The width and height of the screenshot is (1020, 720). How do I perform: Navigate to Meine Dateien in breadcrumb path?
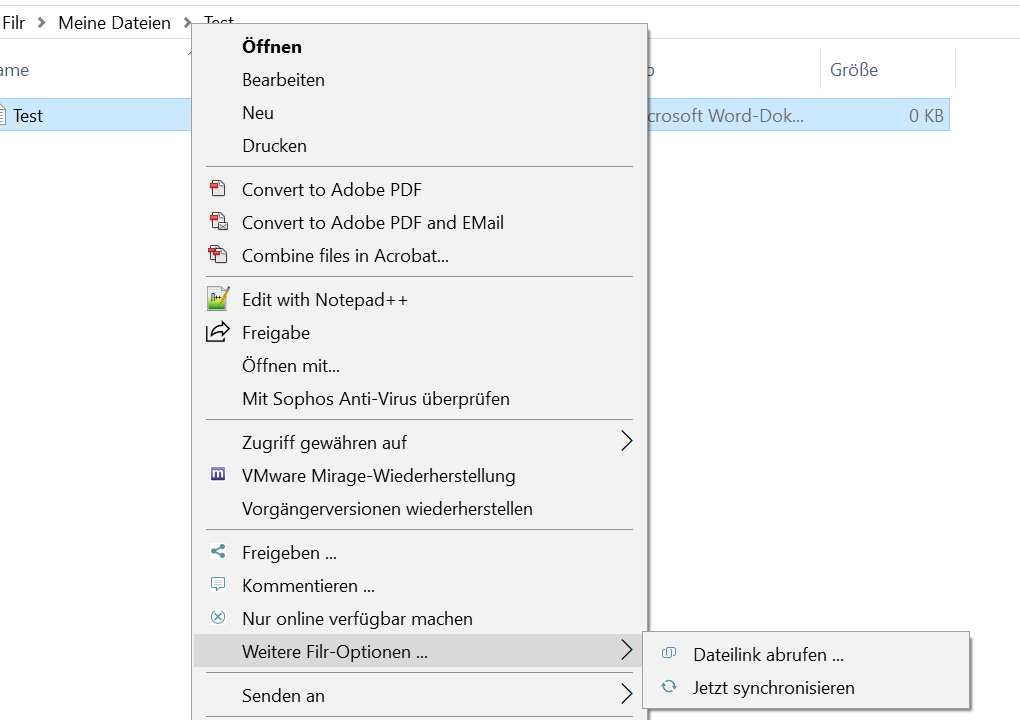click(114, 22)
